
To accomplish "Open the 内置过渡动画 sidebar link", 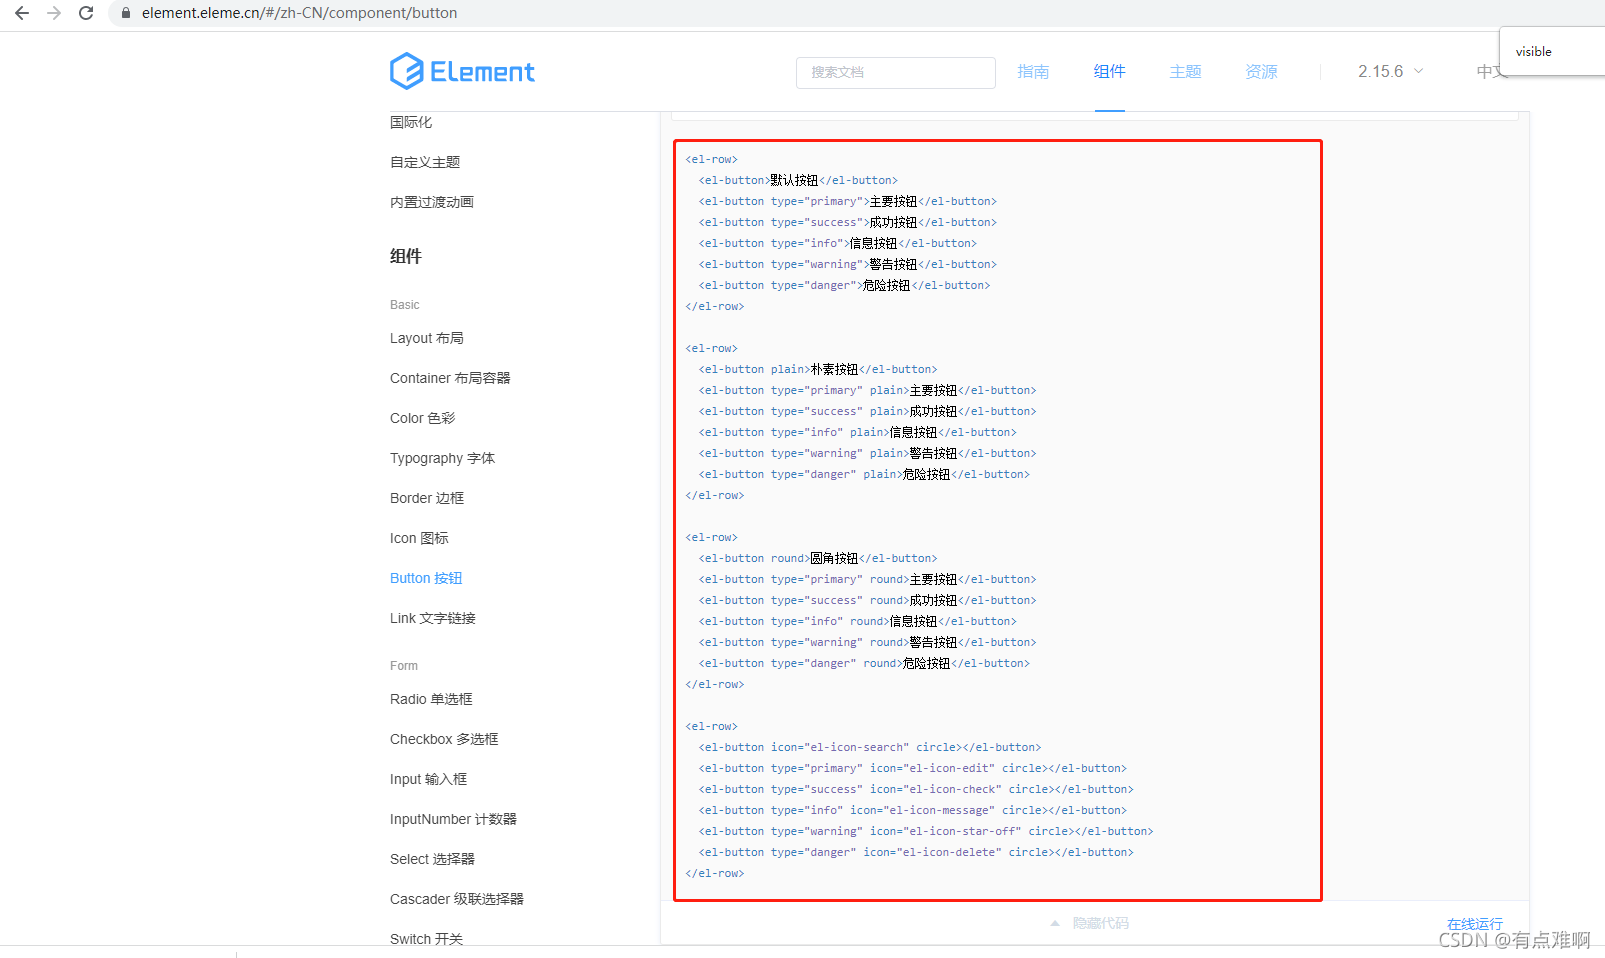I will 432,202.
